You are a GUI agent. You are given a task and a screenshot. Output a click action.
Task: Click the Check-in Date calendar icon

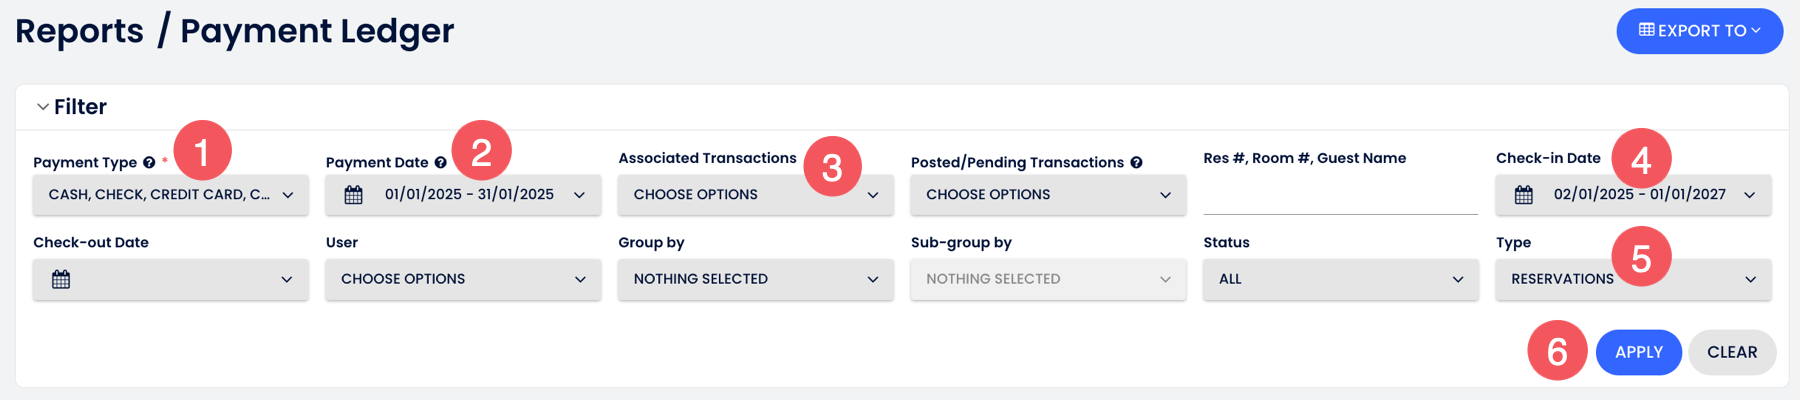click(1523, 194)
